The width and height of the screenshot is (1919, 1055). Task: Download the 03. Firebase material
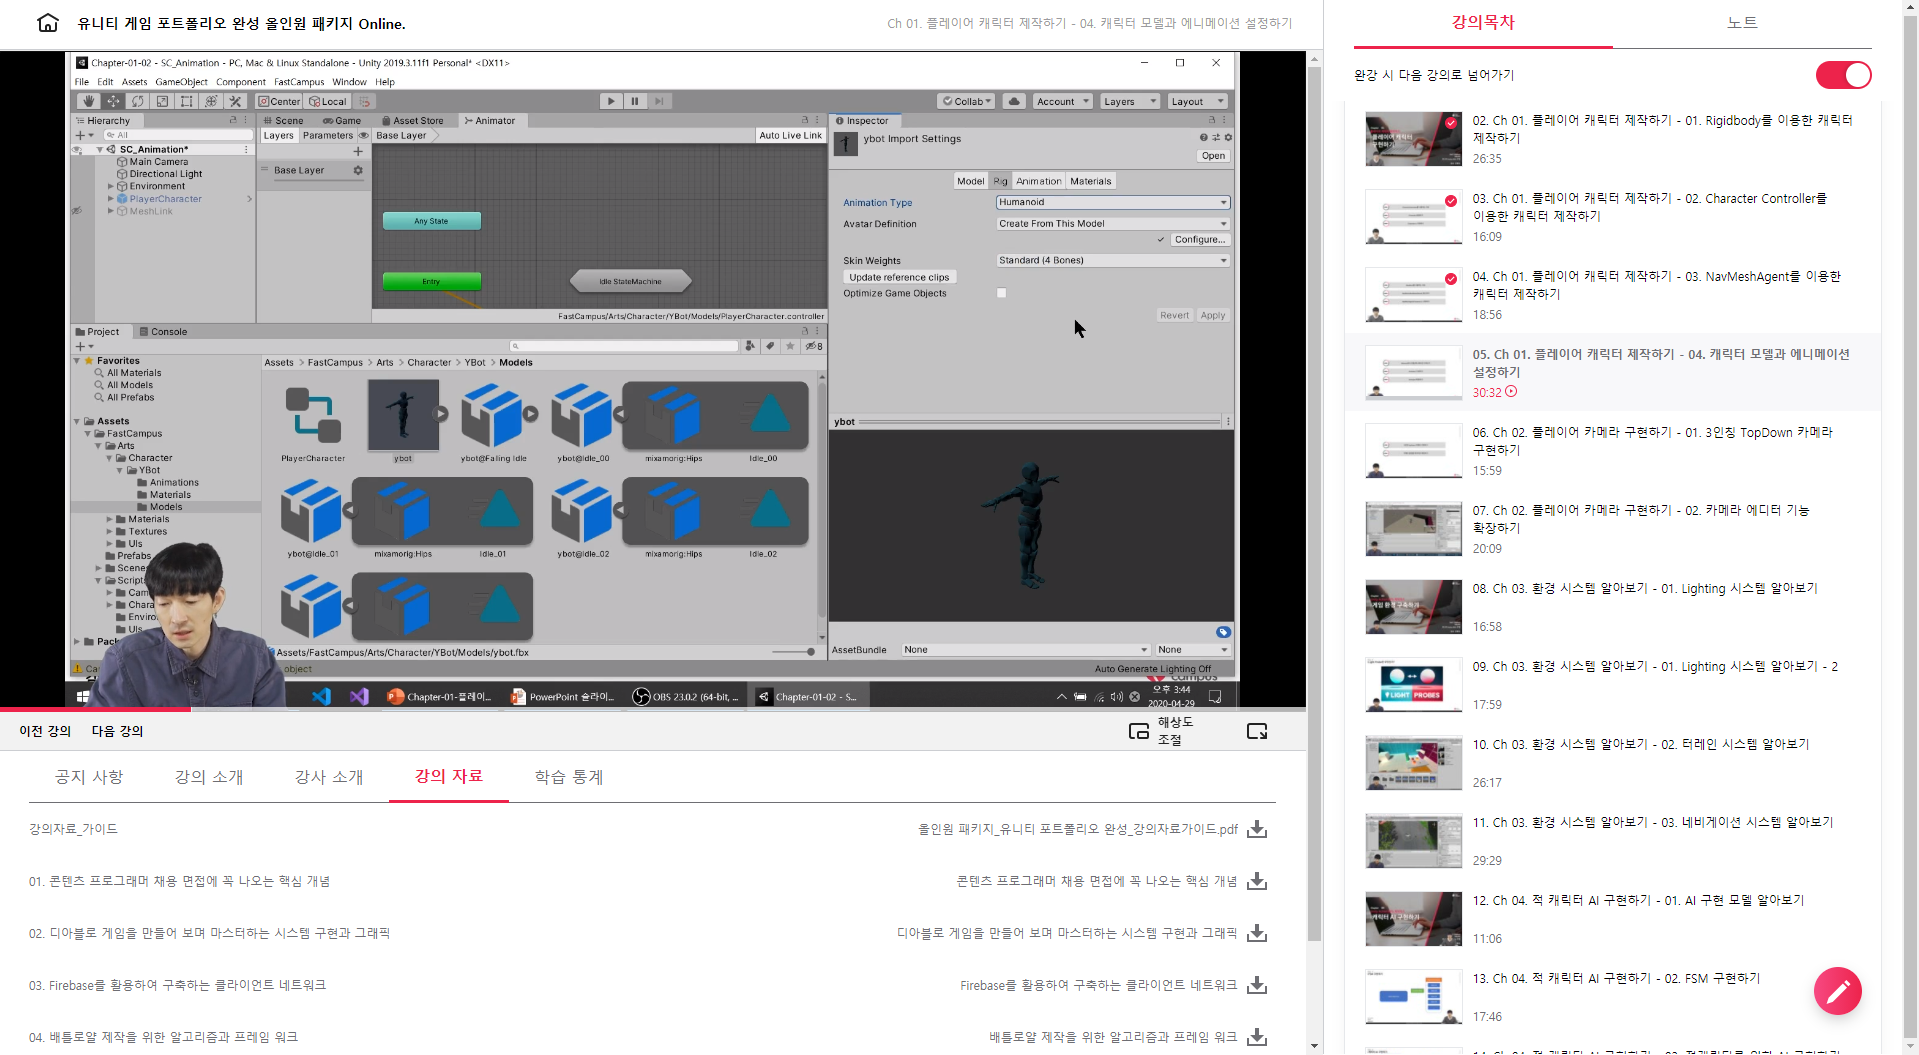pyautogui.click(x=1257, y=985)
